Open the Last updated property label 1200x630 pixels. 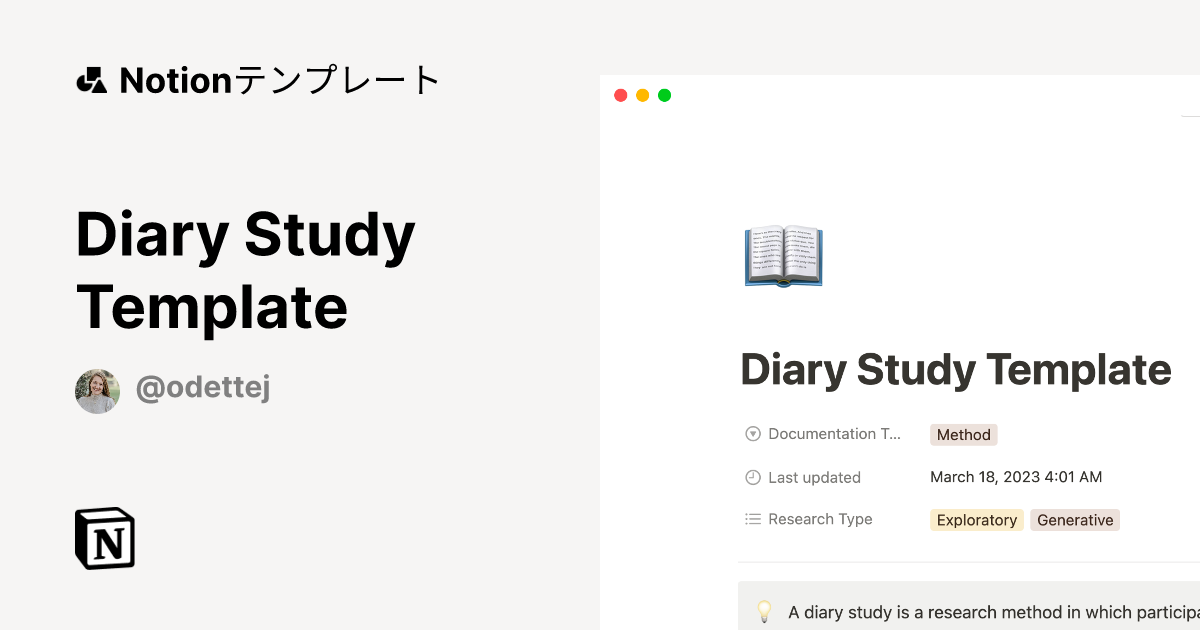point(814,477)
